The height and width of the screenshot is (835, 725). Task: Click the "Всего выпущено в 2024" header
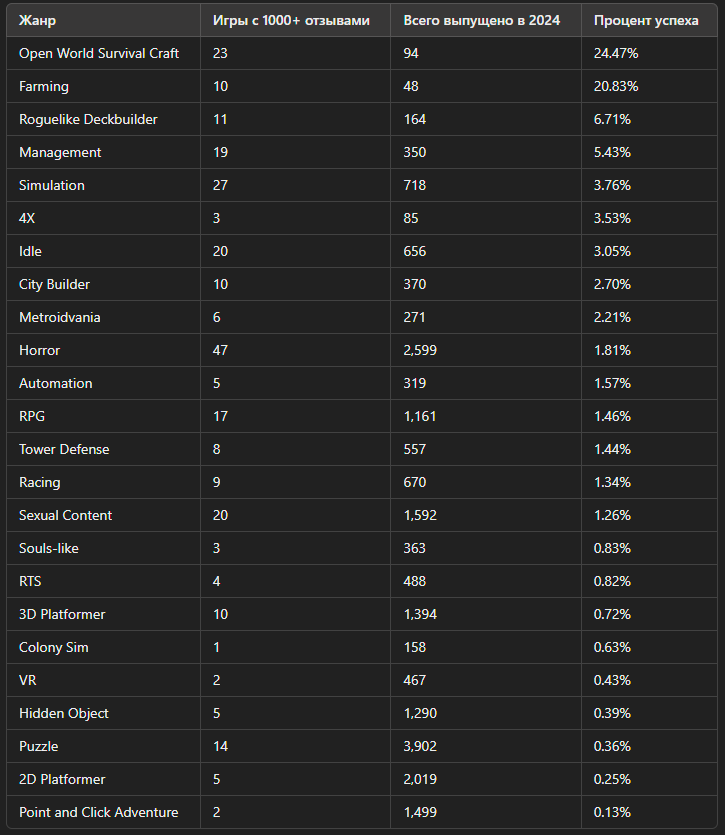[x=481, y=20]
